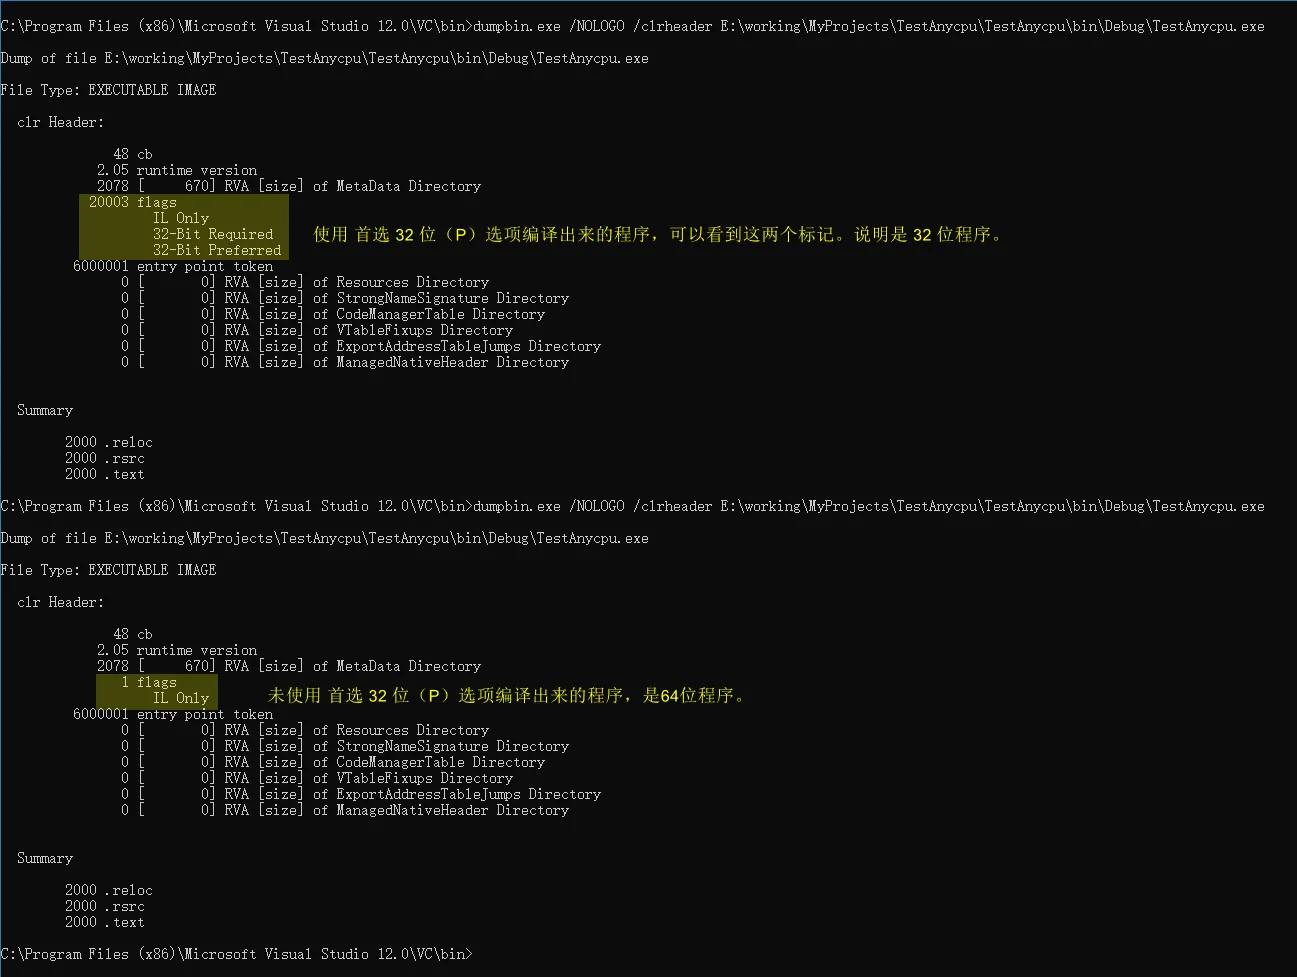Click 'VTableFixups Directory' line in the 1 flags dump
The width and height of the screenshot is (1297, 977).
pos(316,778)
